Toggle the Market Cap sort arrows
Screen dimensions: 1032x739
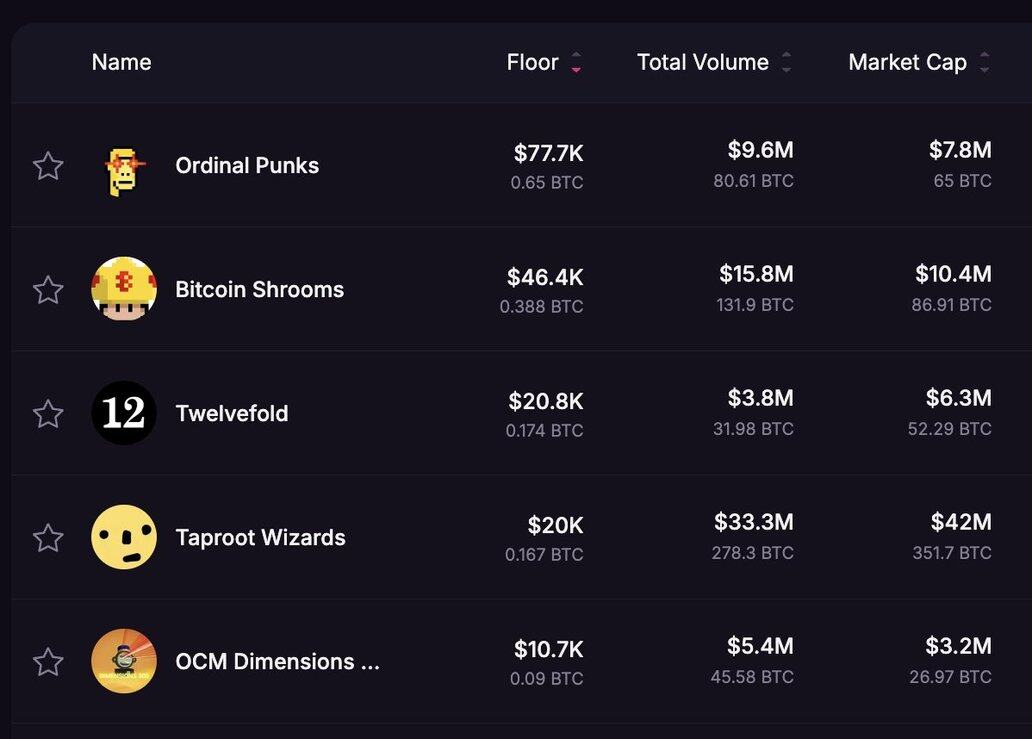click(x=984, y=63)
